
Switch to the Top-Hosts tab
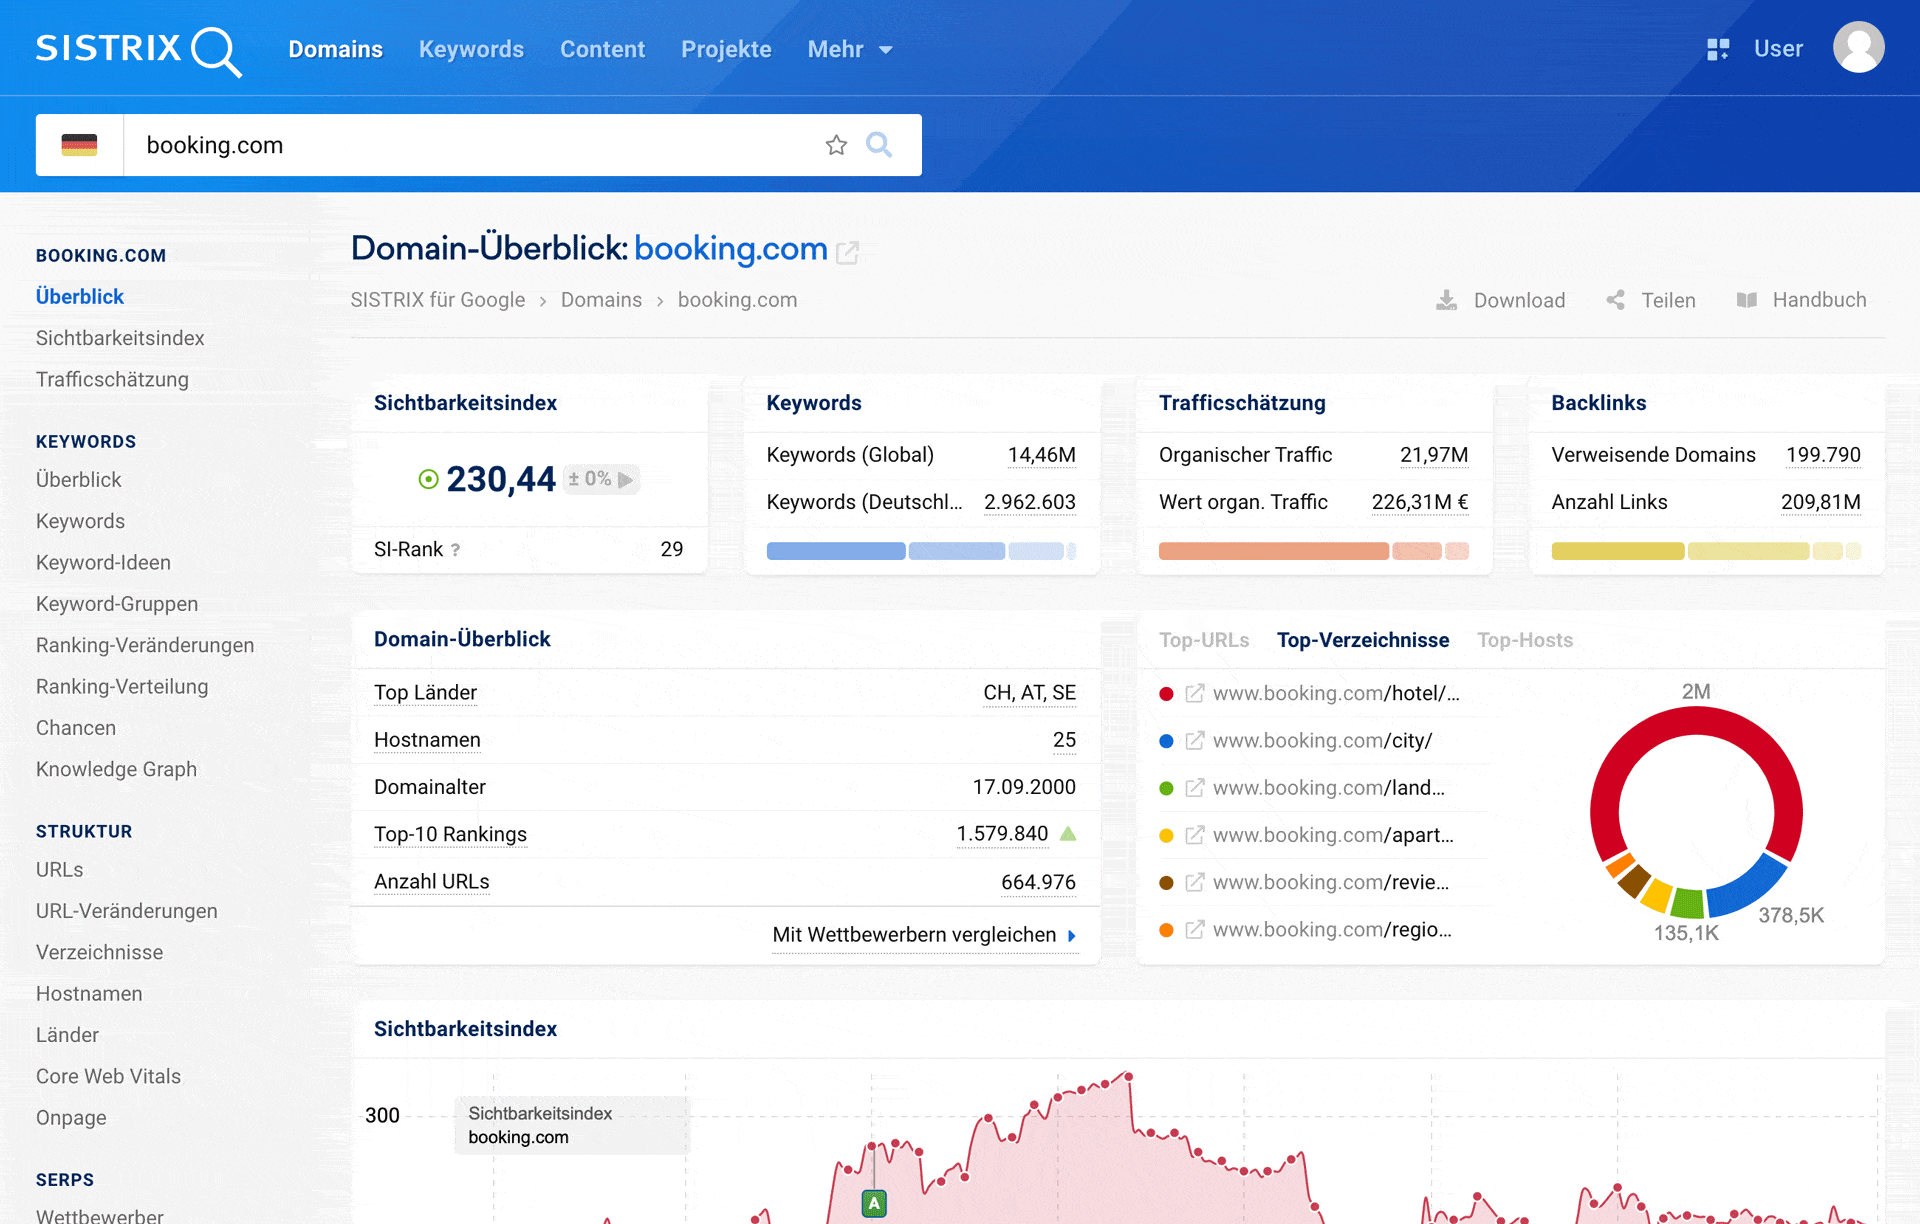[x=1524, y=640]
